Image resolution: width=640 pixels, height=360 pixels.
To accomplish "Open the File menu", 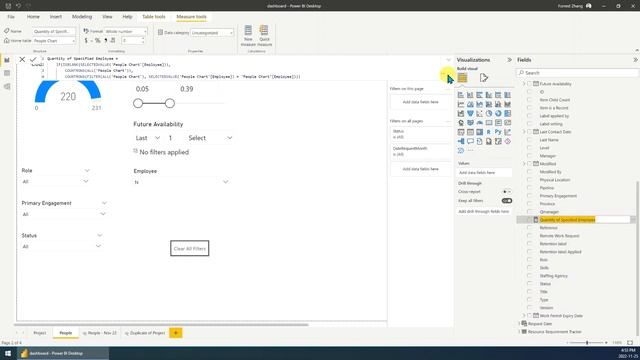I will [x=11, y=17].
